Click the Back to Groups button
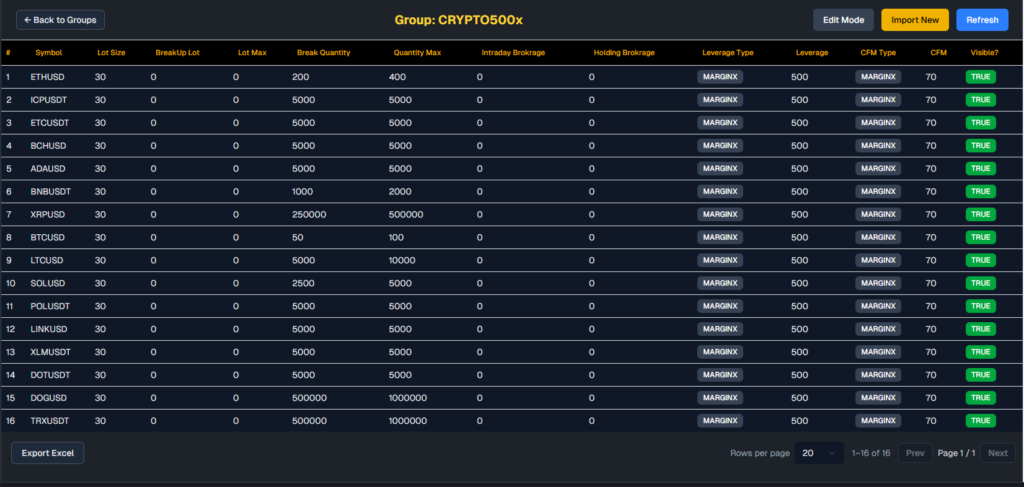The width and height of the screenshot is (1024, 487). pyautogui.click(x=60, y=20)
